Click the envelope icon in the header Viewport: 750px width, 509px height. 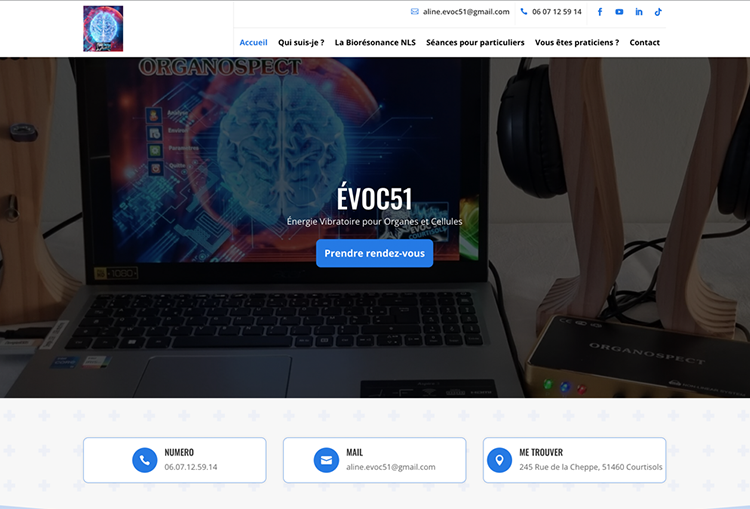(x=415, y=11)
